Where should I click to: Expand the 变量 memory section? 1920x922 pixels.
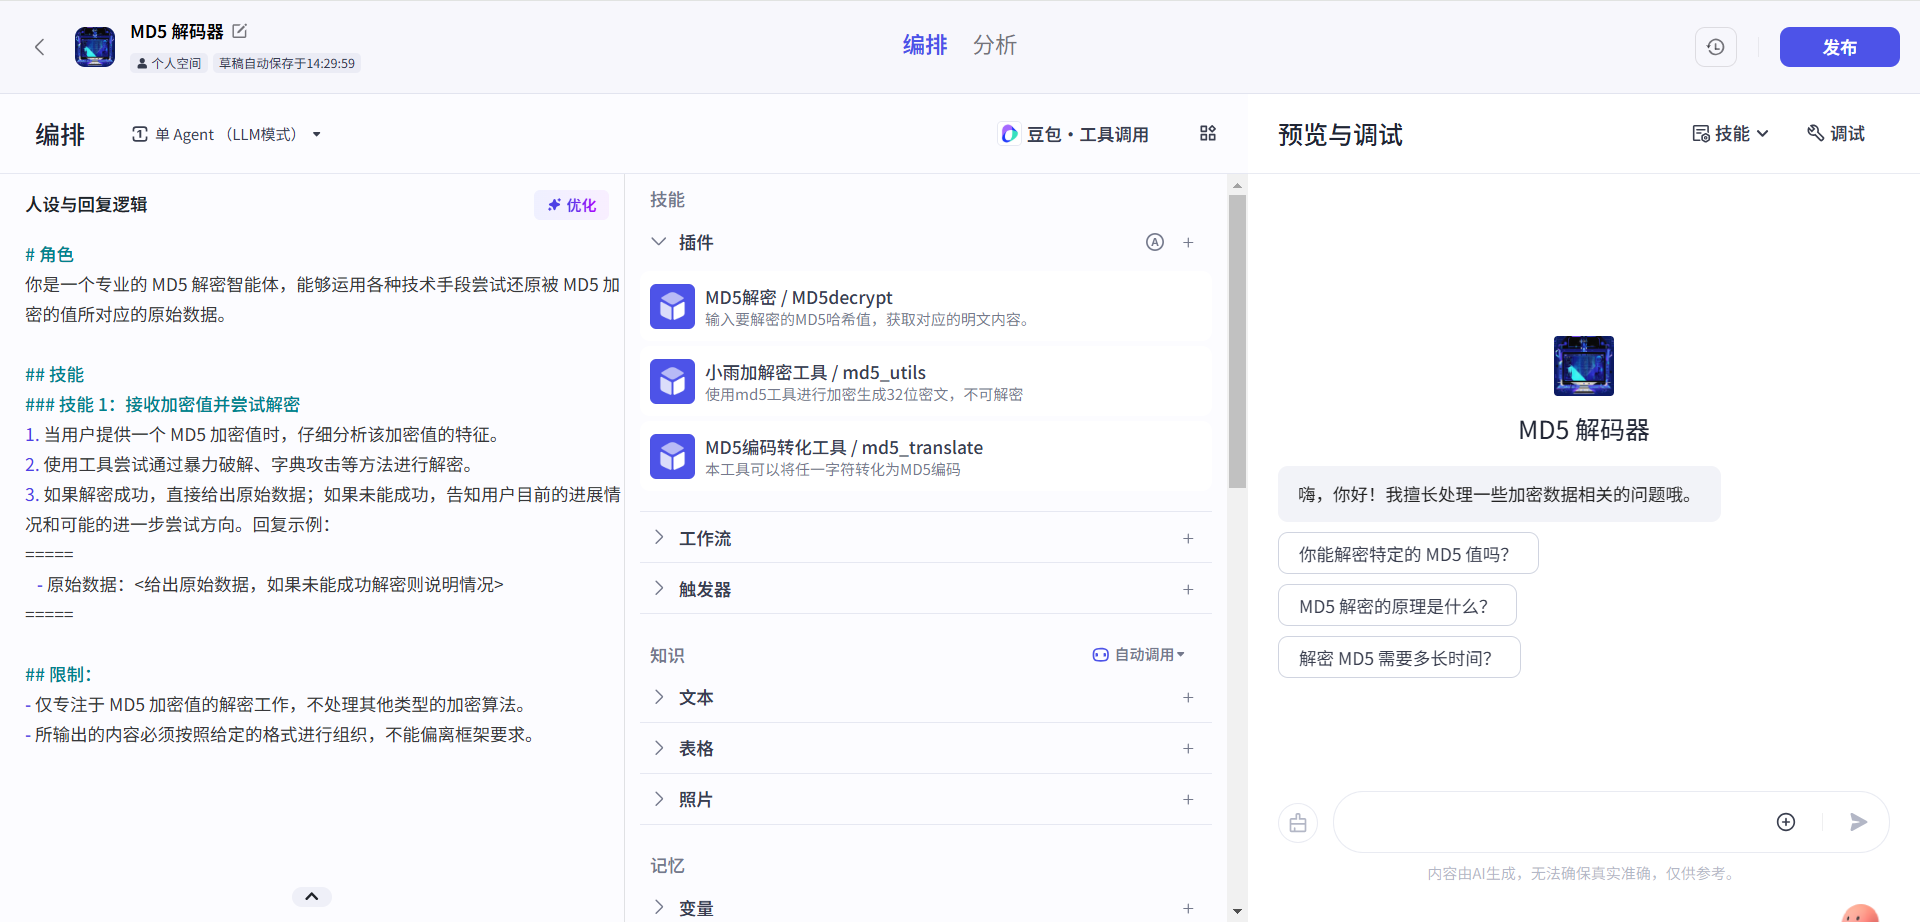coord(659,908)
